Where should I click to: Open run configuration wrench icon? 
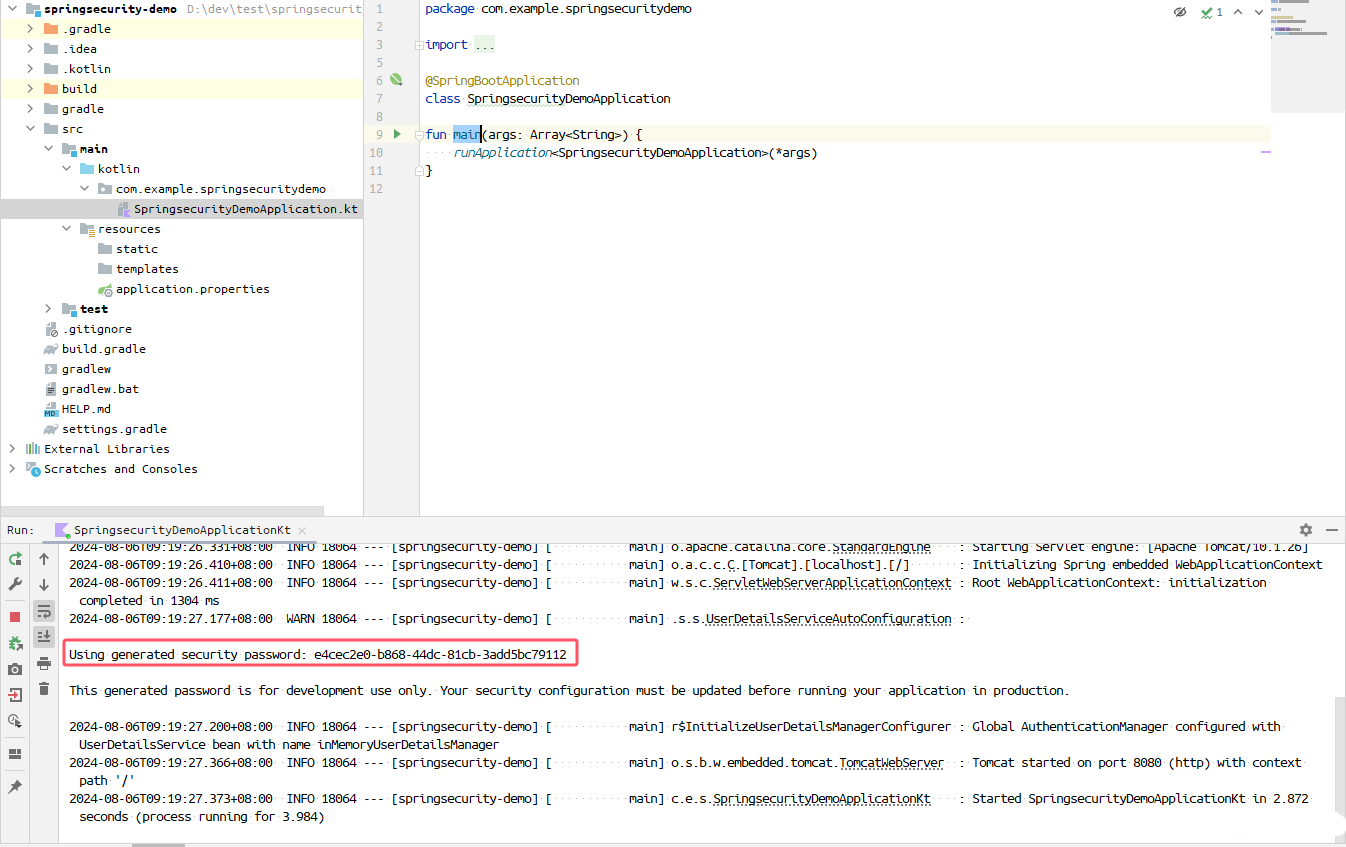15,584
